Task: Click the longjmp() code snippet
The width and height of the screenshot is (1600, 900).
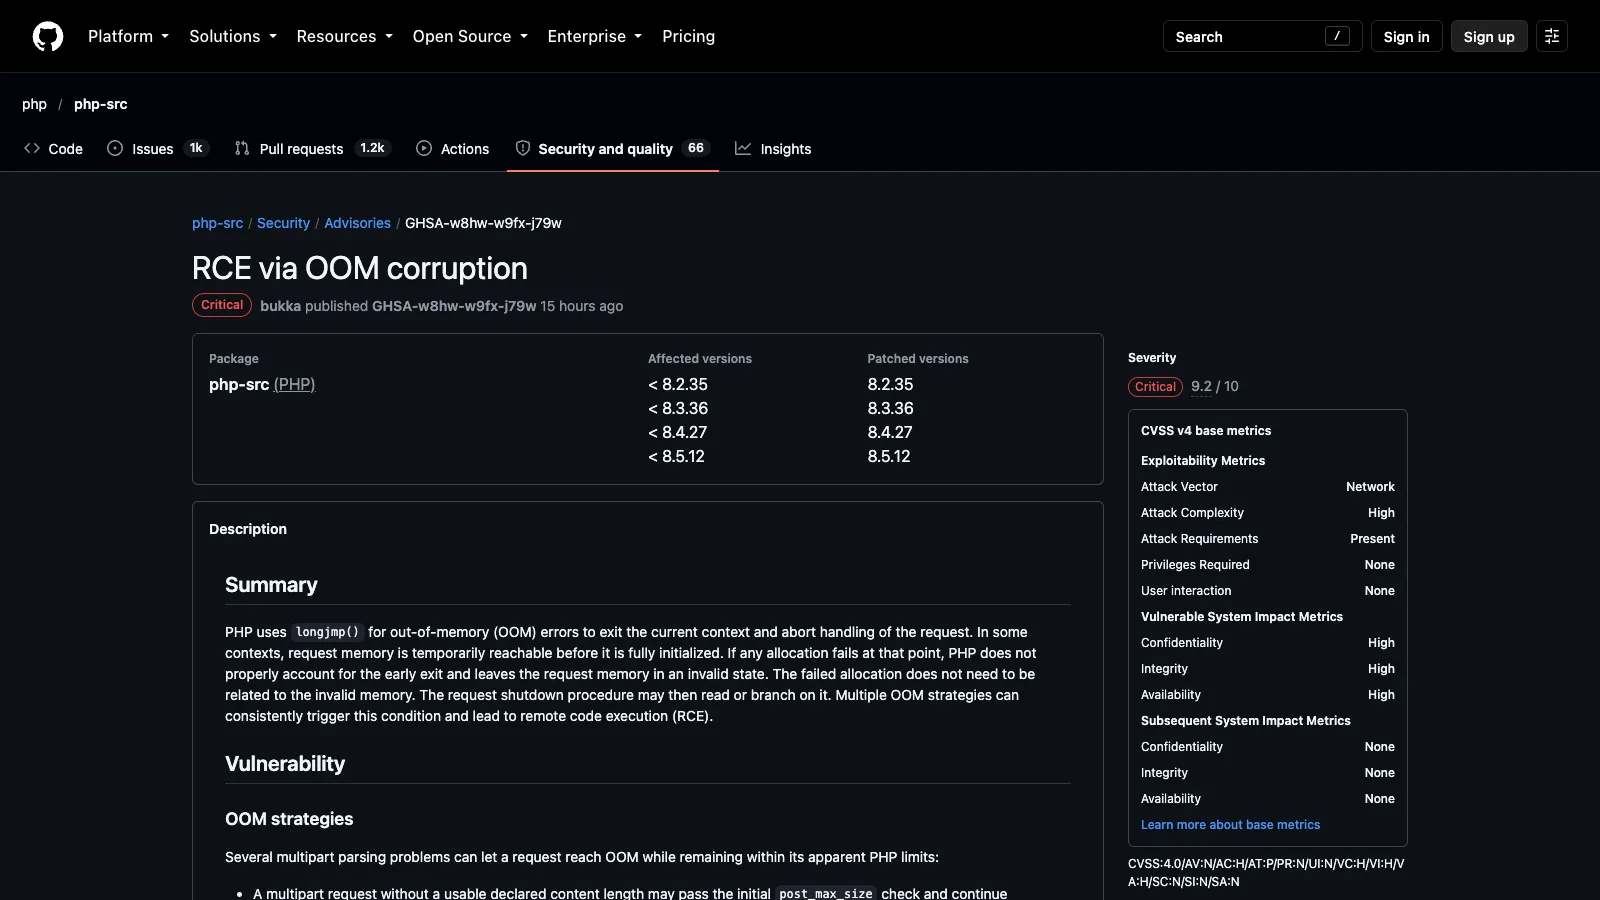Action: click(x=327, y=632)
